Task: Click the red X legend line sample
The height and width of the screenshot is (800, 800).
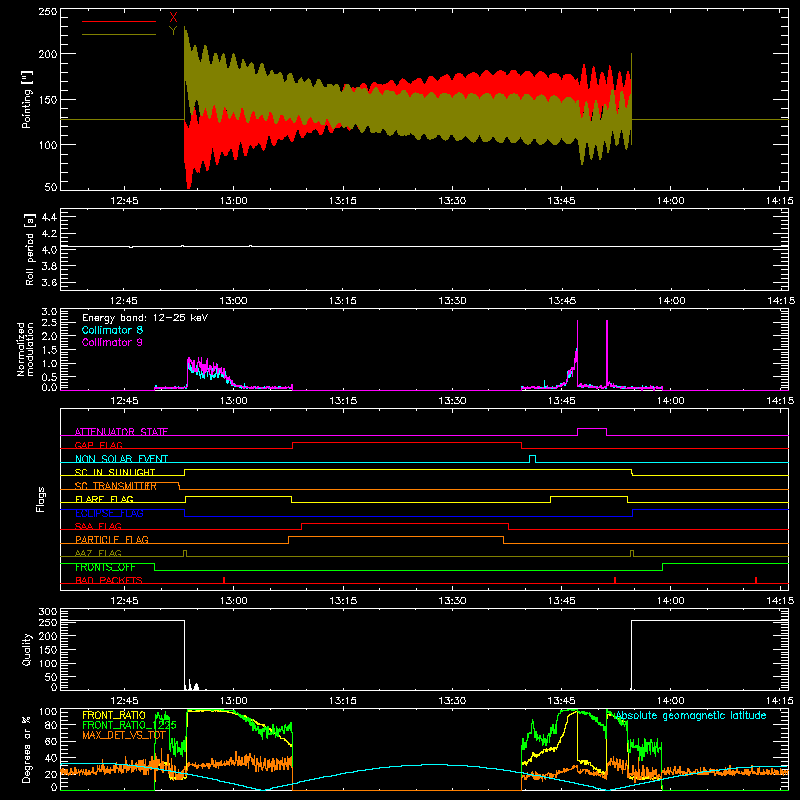Action: coord(119,21)
